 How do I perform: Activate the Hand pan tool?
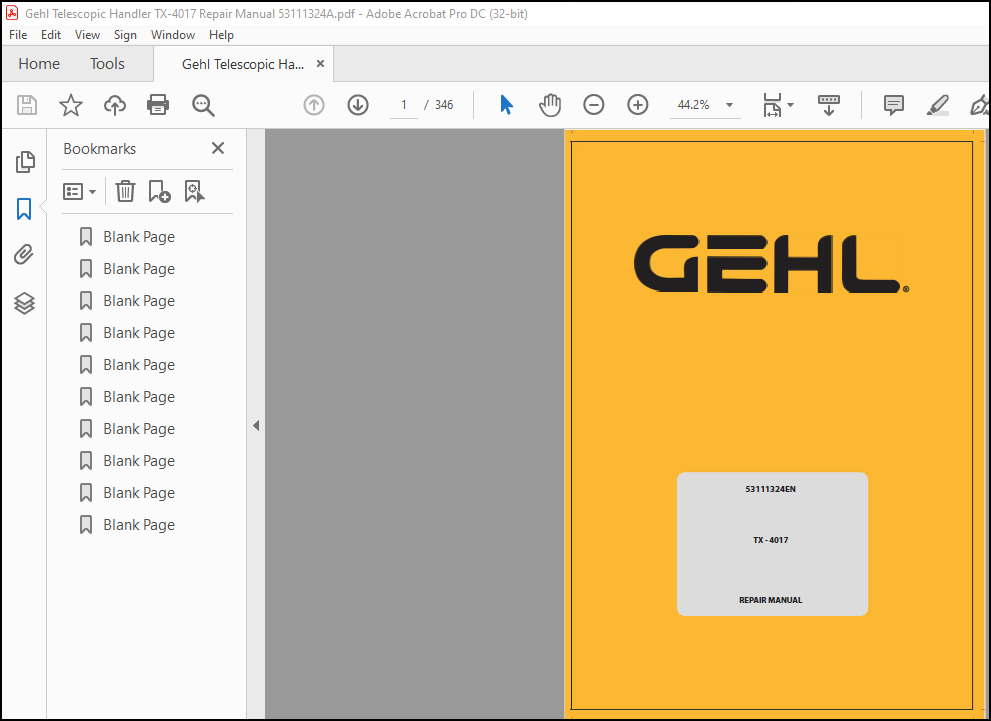click(x=550, y=105)
